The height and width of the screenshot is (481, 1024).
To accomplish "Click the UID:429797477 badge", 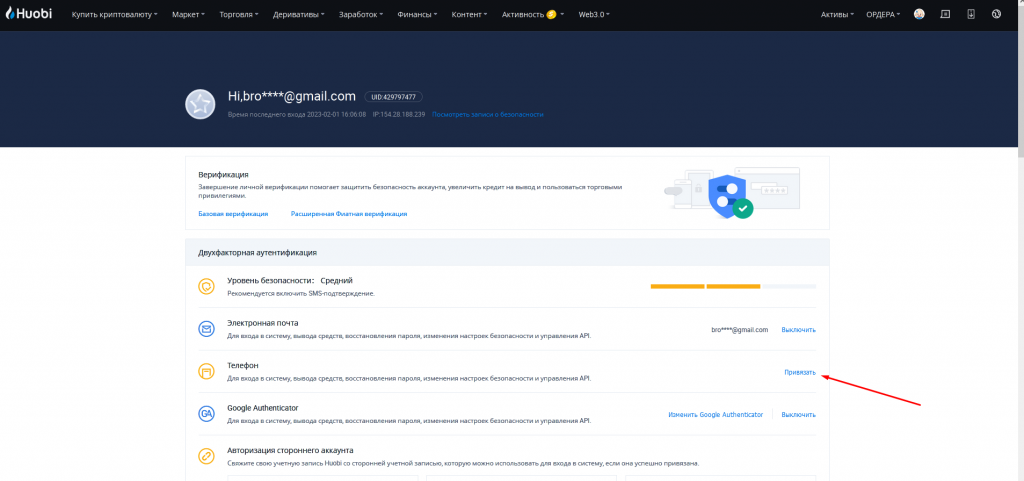I will 393,97.
